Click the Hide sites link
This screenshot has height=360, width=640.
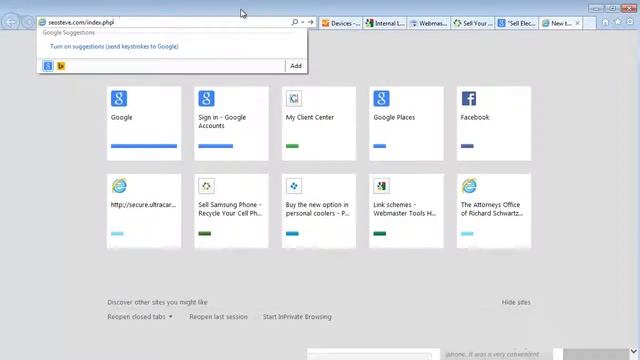[516, 302]
